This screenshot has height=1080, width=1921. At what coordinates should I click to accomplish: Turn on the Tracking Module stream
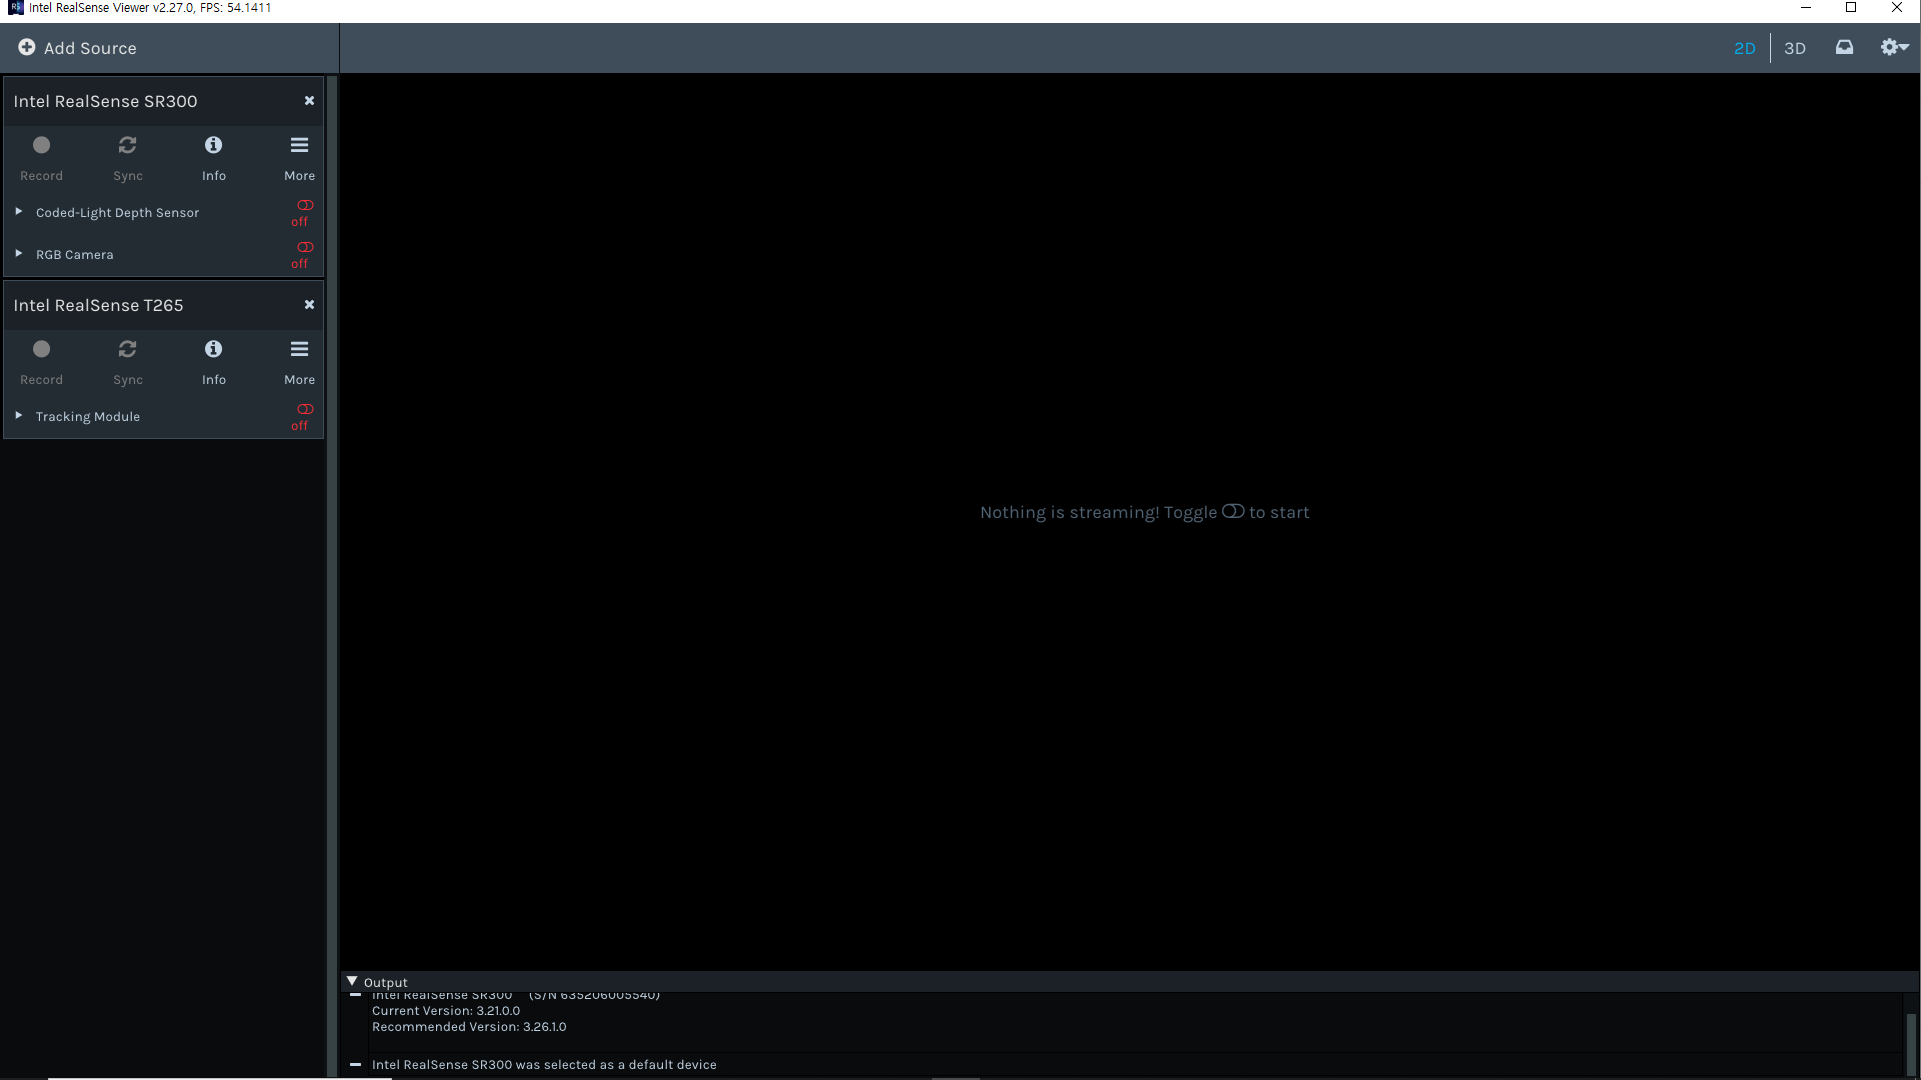(303, 409)
